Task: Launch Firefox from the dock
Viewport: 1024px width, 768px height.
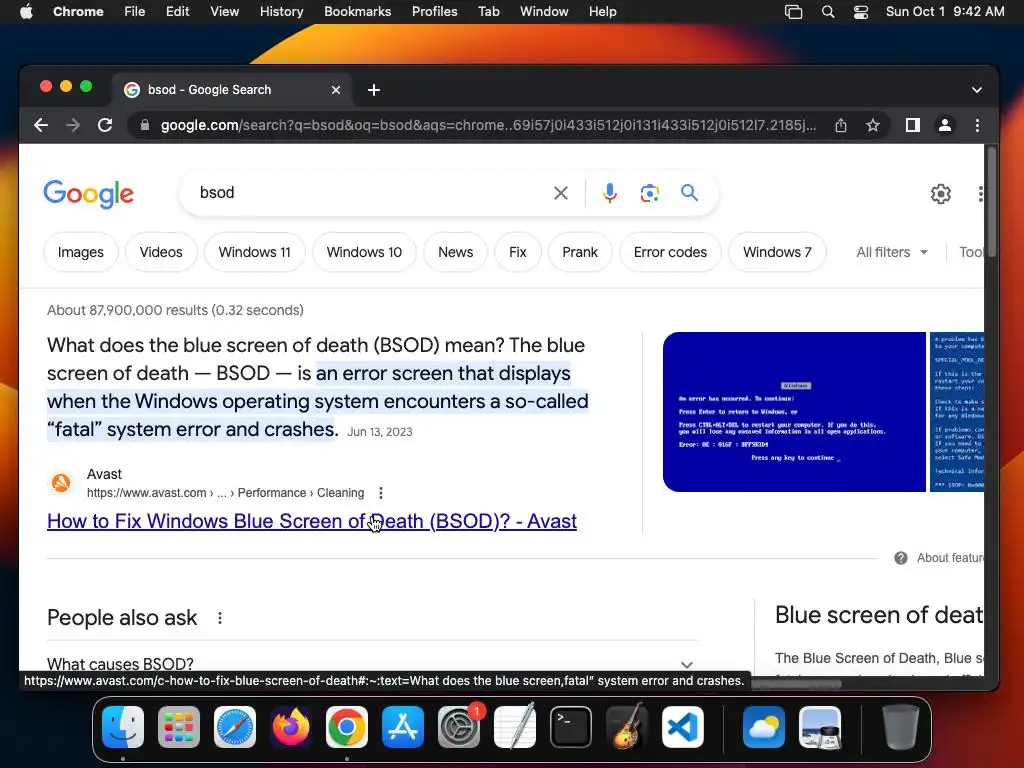Action: pos(291,727)
